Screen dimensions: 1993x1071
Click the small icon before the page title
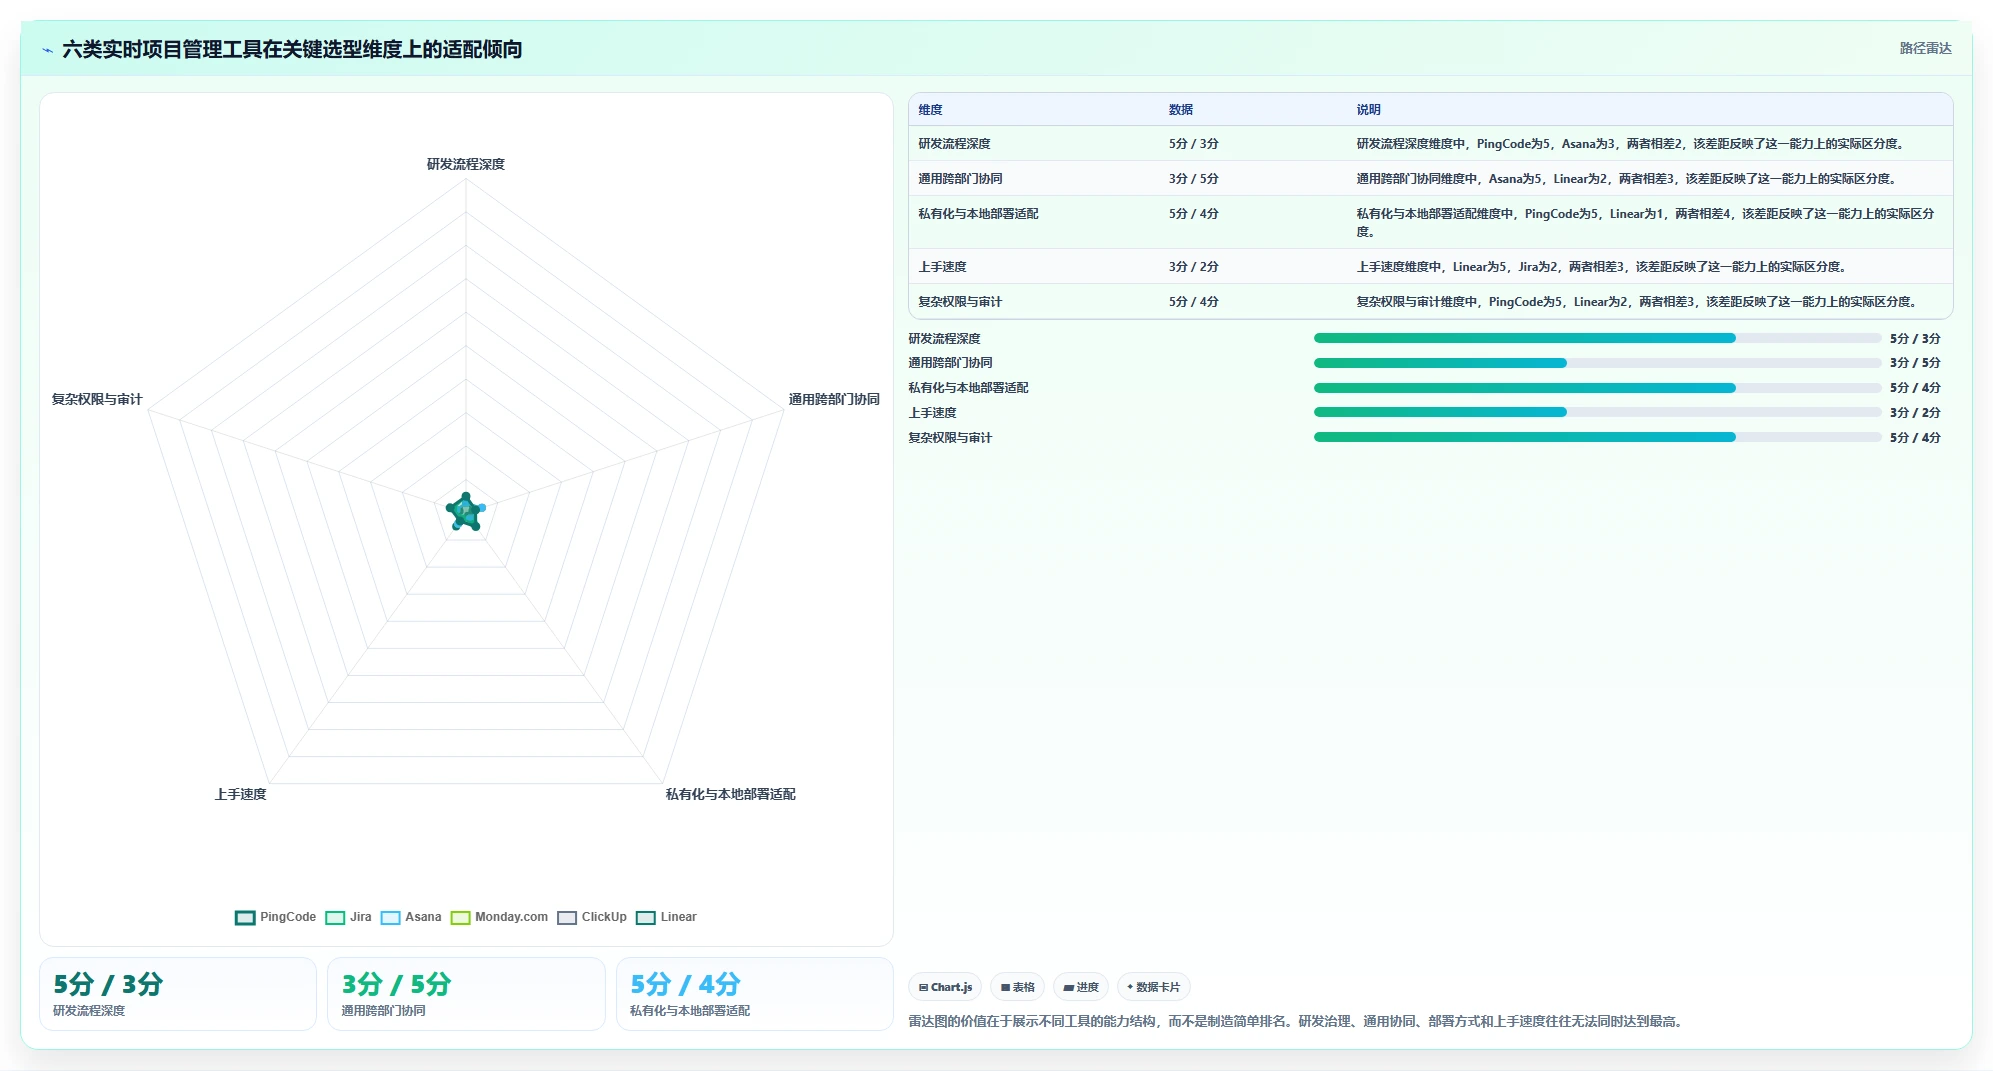47,50
